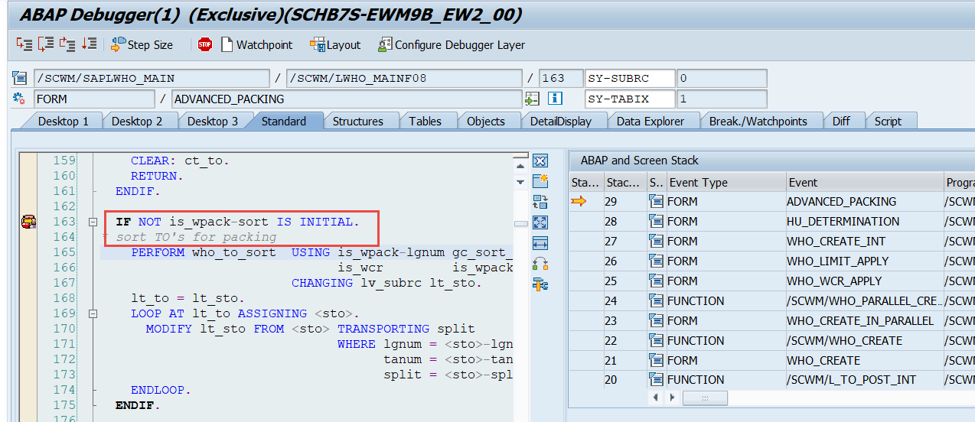Click the /SCWM/SAPLWHO_MAIN program field
The height and width of the screenshot is (422, 975).
click(152, 78)
